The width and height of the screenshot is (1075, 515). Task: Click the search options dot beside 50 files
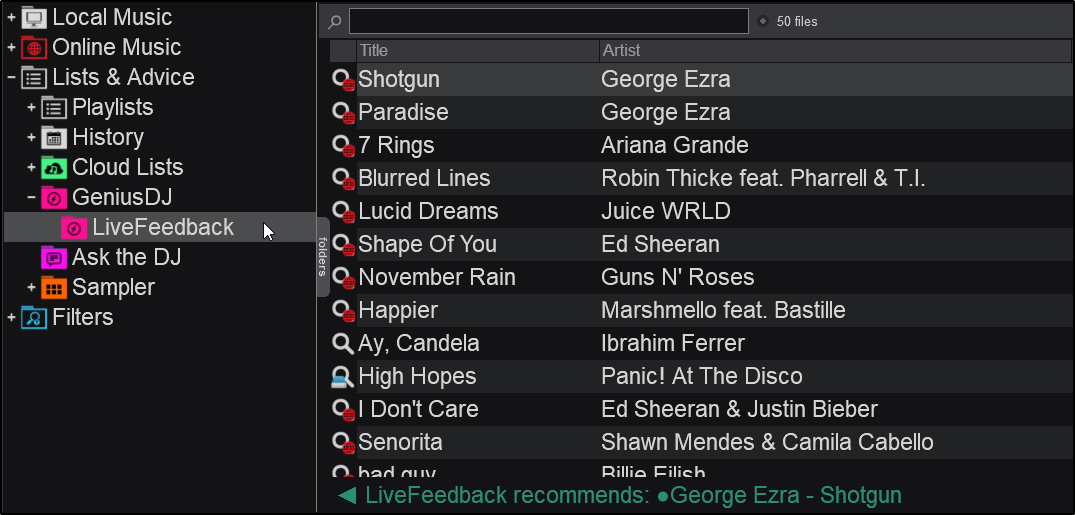[x=763, y=21]
